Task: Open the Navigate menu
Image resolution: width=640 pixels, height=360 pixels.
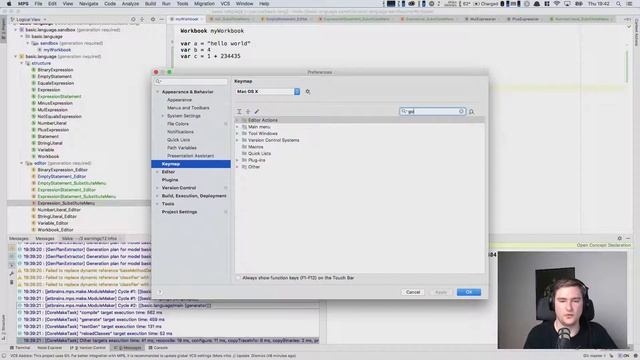Action: click(x=89, y=4)
